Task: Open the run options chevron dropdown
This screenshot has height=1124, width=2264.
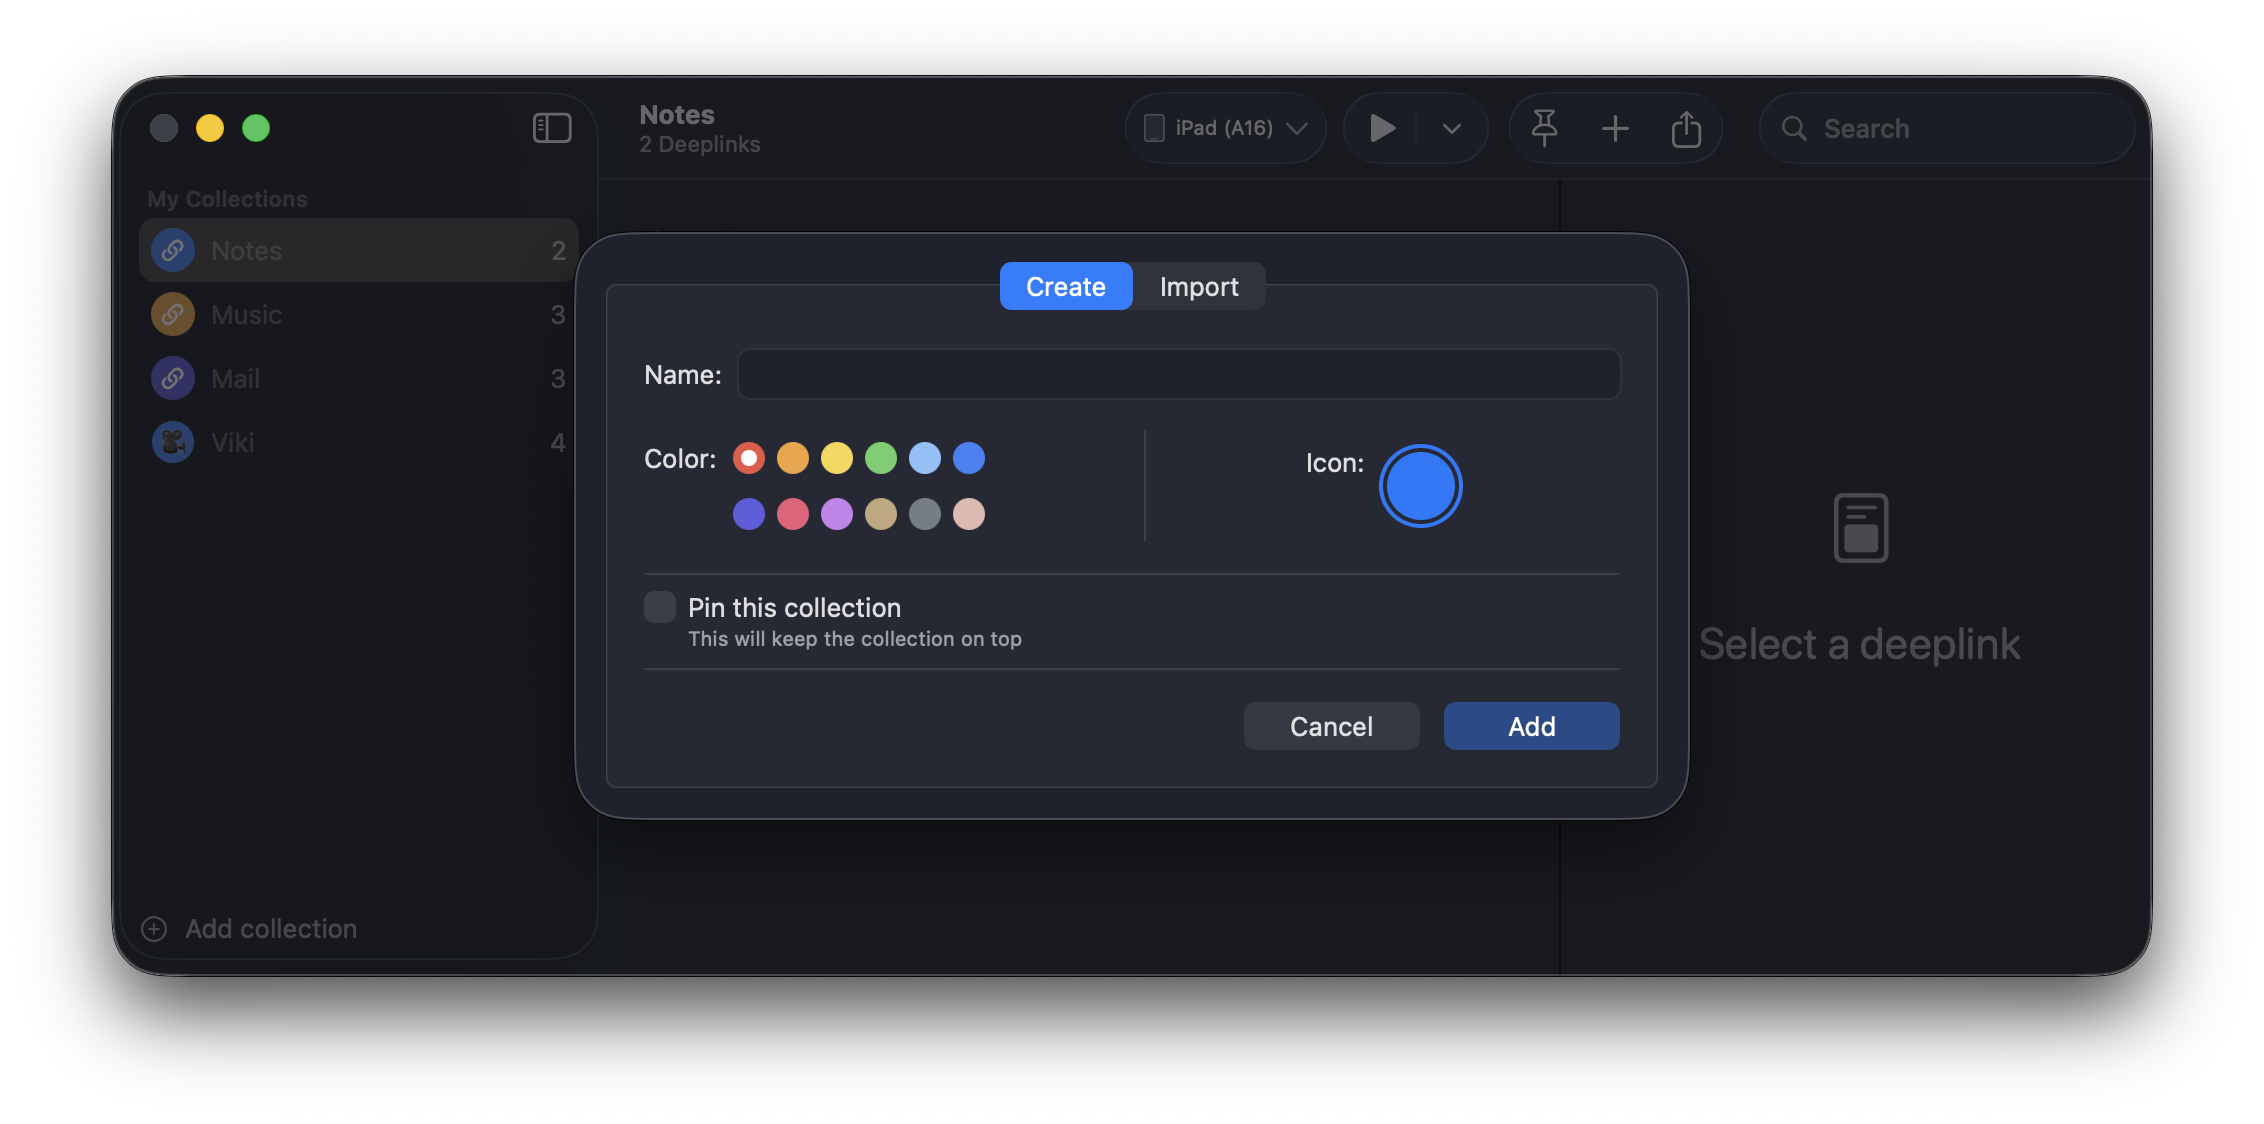Action: coord(1452,128)
